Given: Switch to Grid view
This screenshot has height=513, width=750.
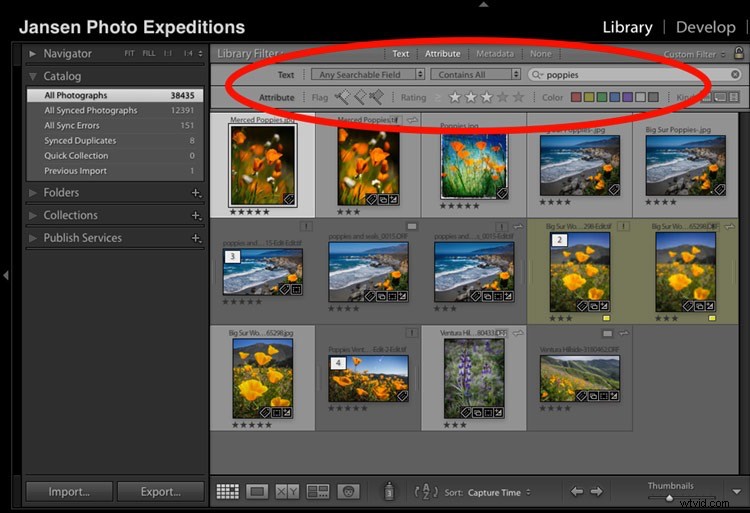Looking at the screenshot, I should pos(228,491).
